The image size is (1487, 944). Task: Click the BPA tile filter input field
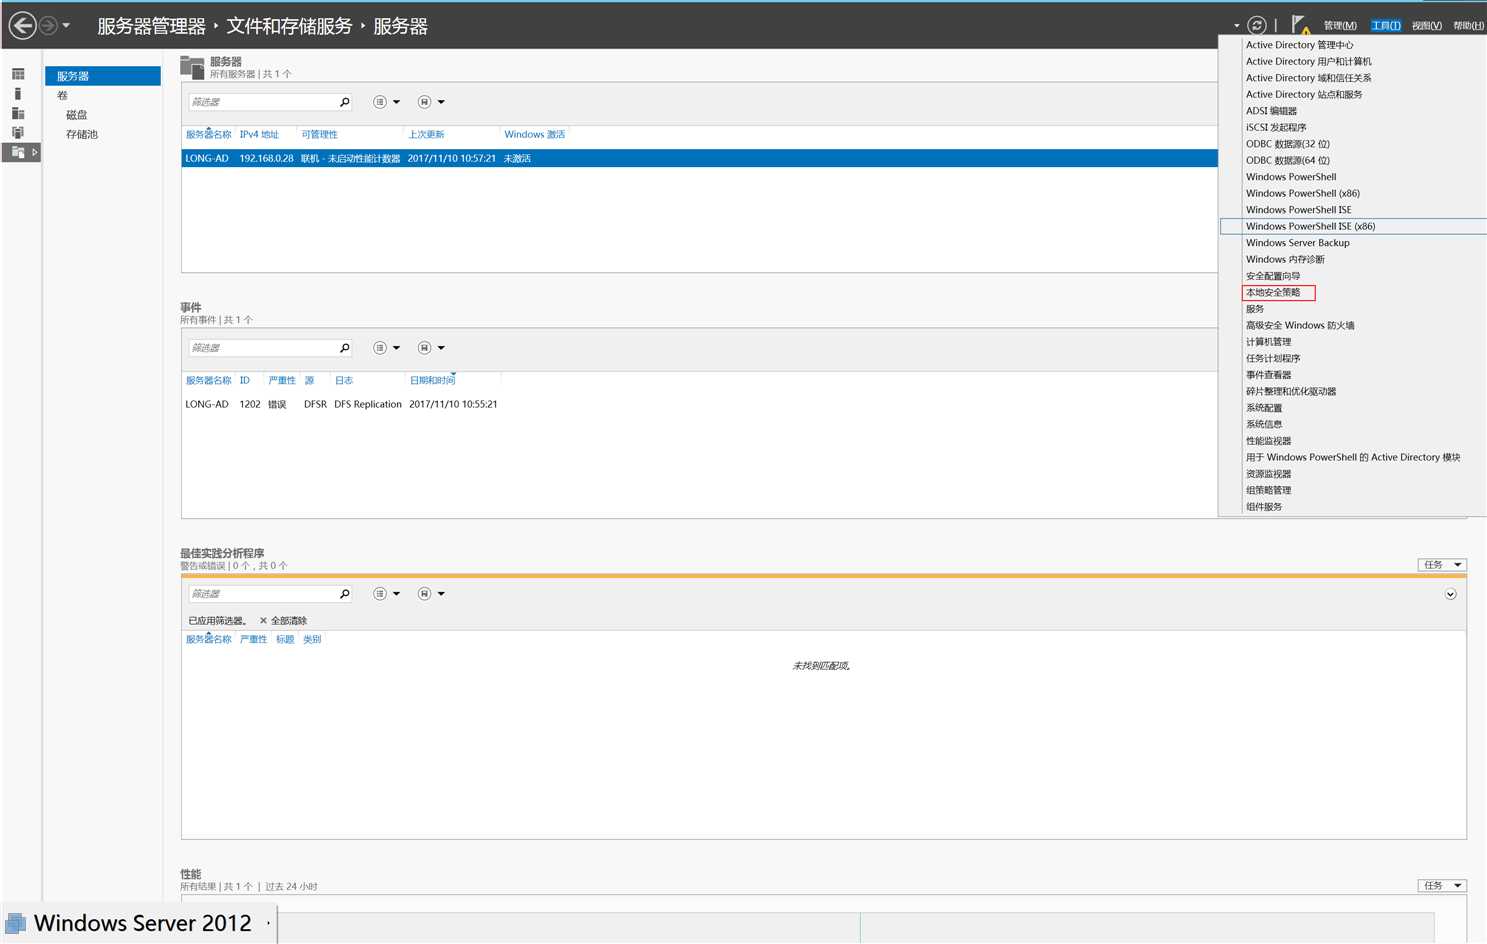click(262, 594)
